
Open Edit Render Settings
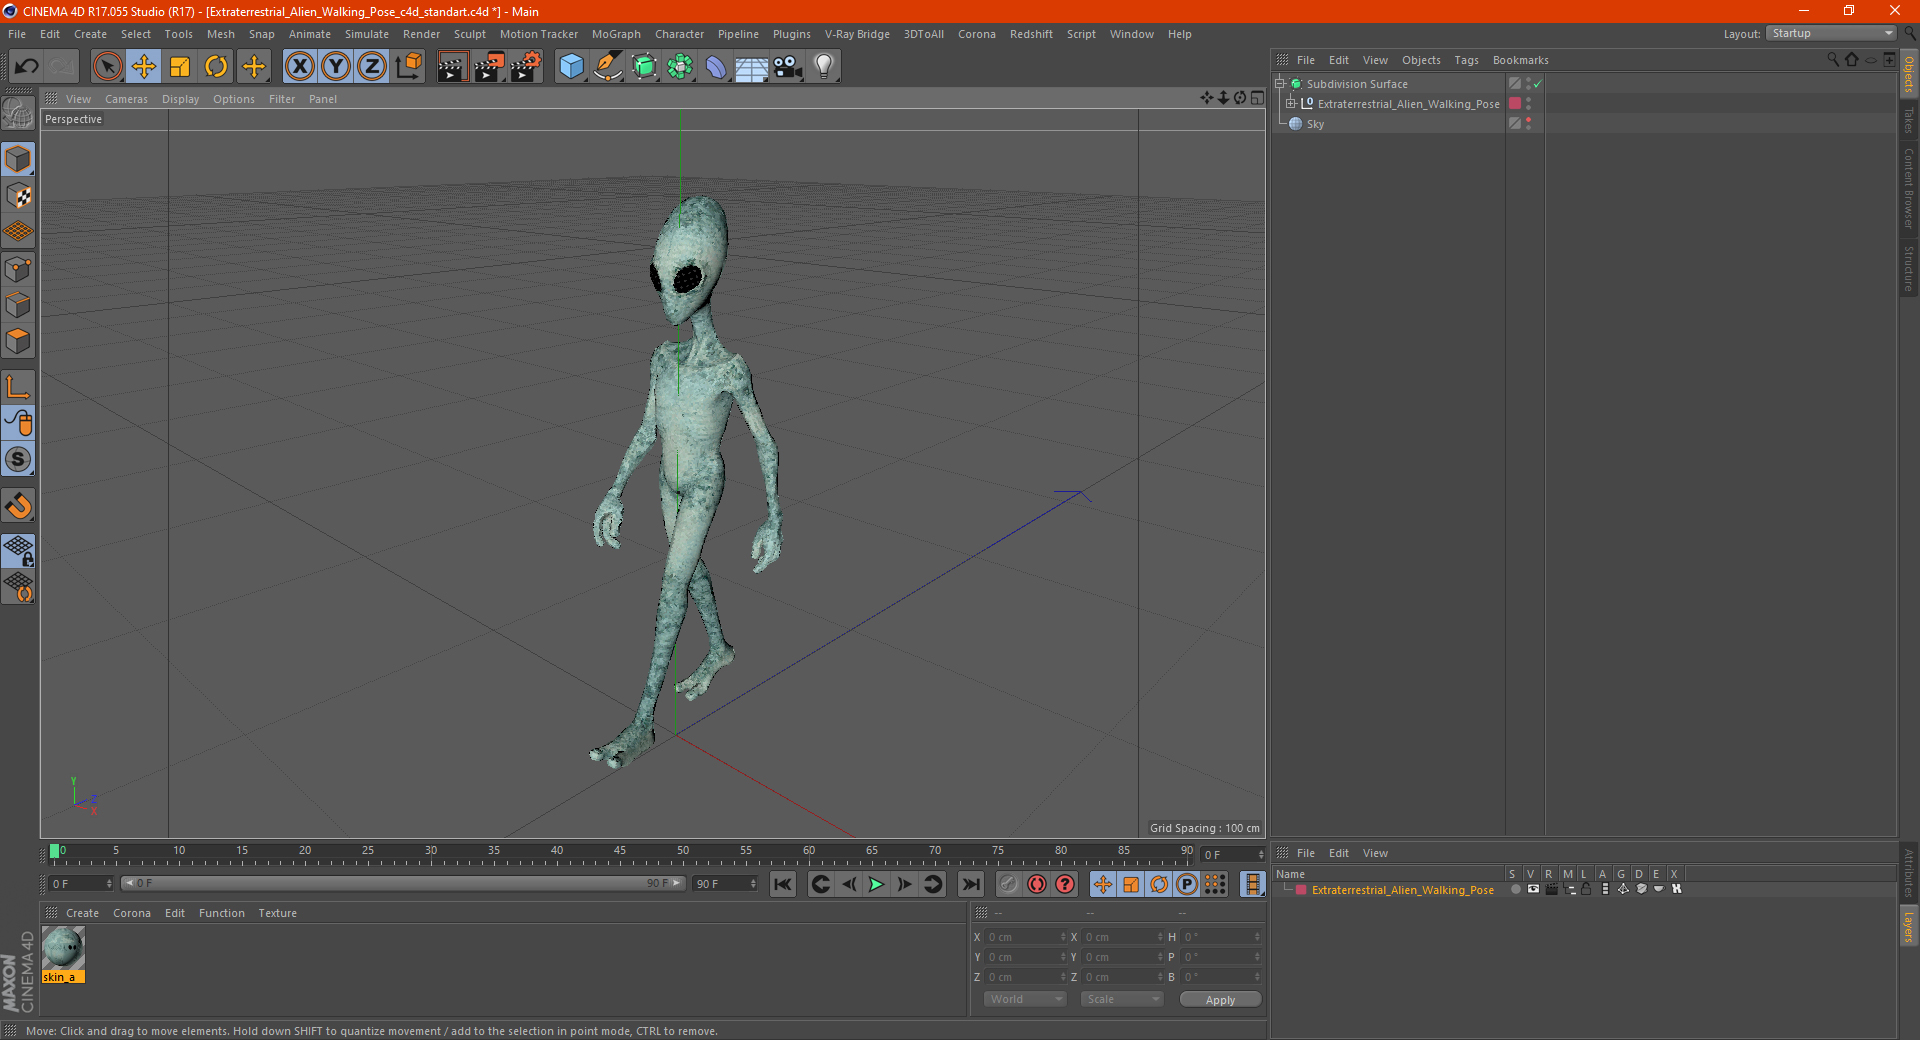point(526,67)
